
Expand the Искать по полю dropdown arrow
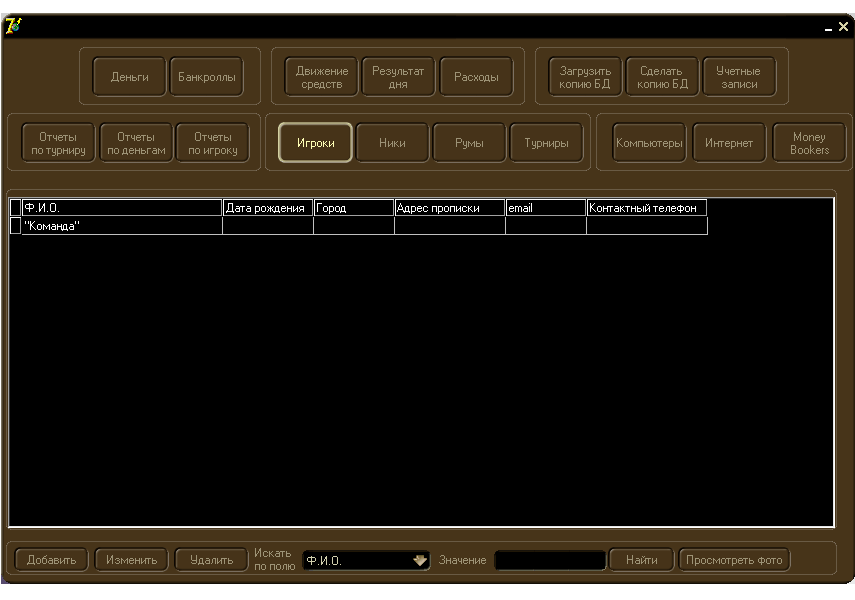(420, 561)
